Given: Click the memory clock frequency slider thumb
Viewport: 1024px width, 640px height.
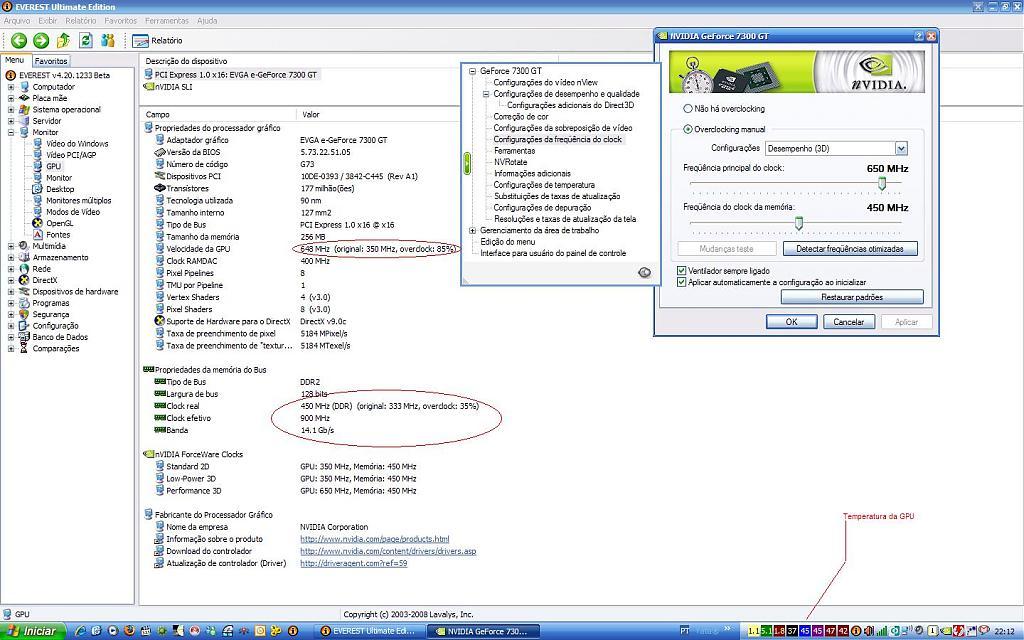Looking at the screenshot, I should tap(798, 223).
